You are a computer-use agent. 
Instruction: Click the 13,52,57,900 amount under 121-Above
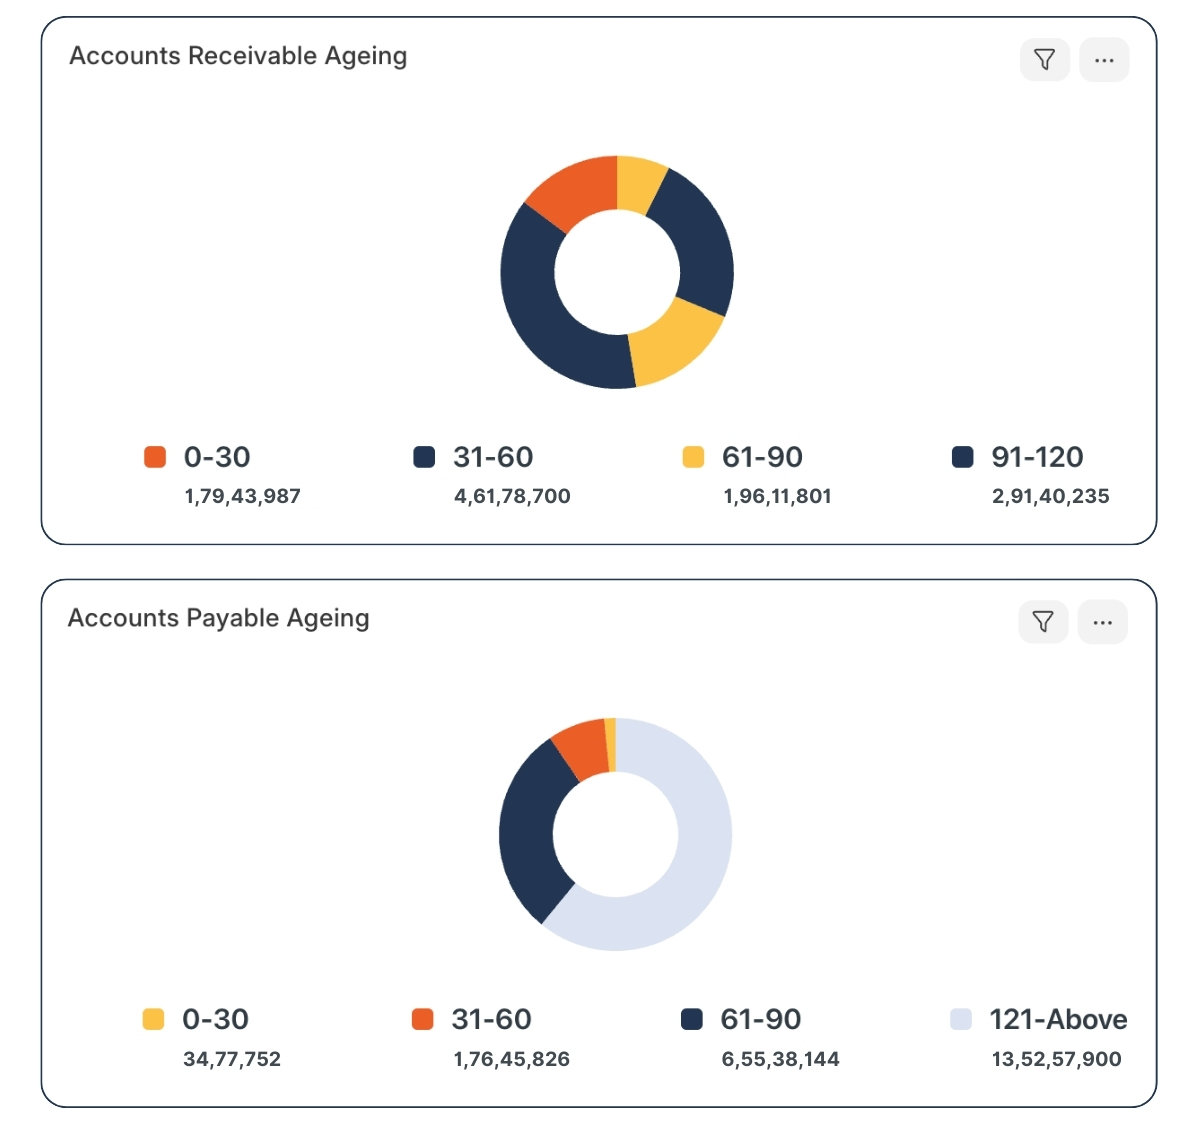click(1056, 1059)
